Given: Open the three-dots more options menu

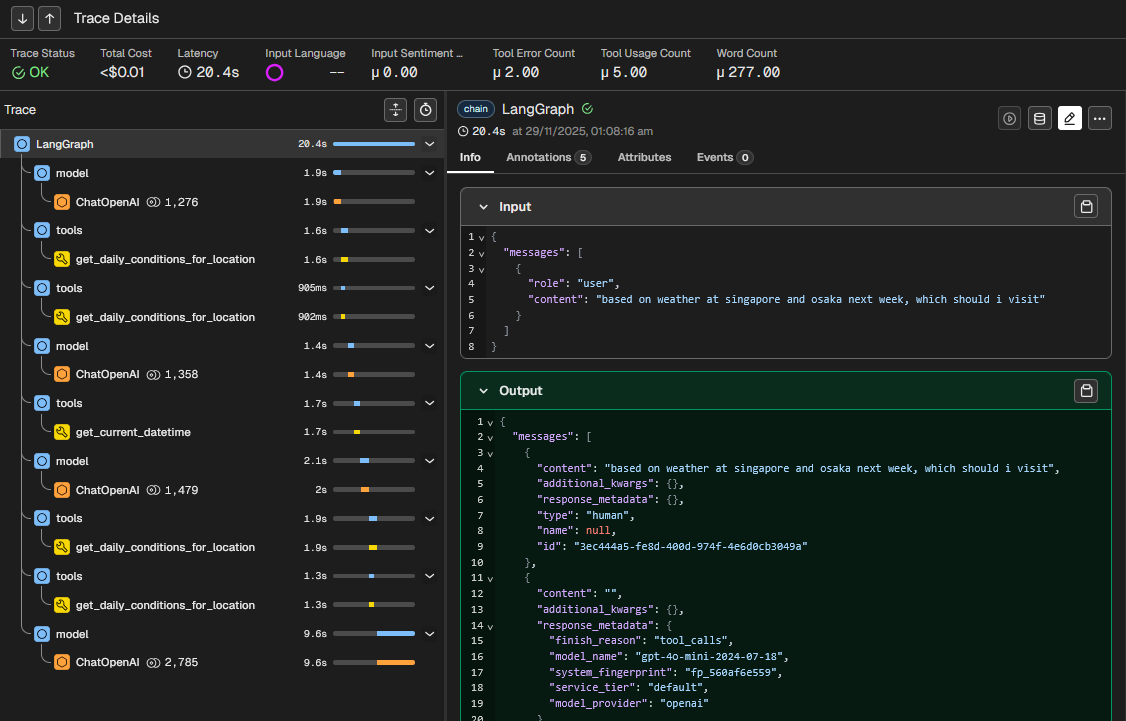Looking at the screenshot, I should 1100,119.
